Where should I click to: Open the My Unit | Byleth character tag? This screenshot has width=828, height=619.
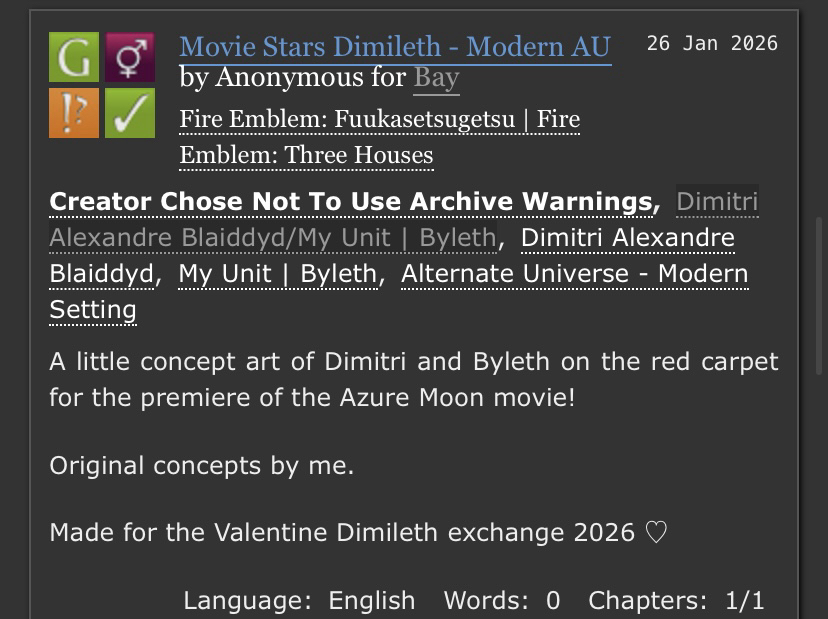pyautogui.click(x=277, y=274)
